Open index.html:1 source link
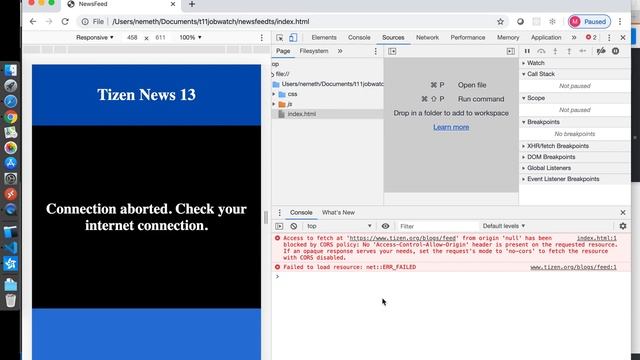This screenshot has width=640, height=360. [x=596, y=238]
